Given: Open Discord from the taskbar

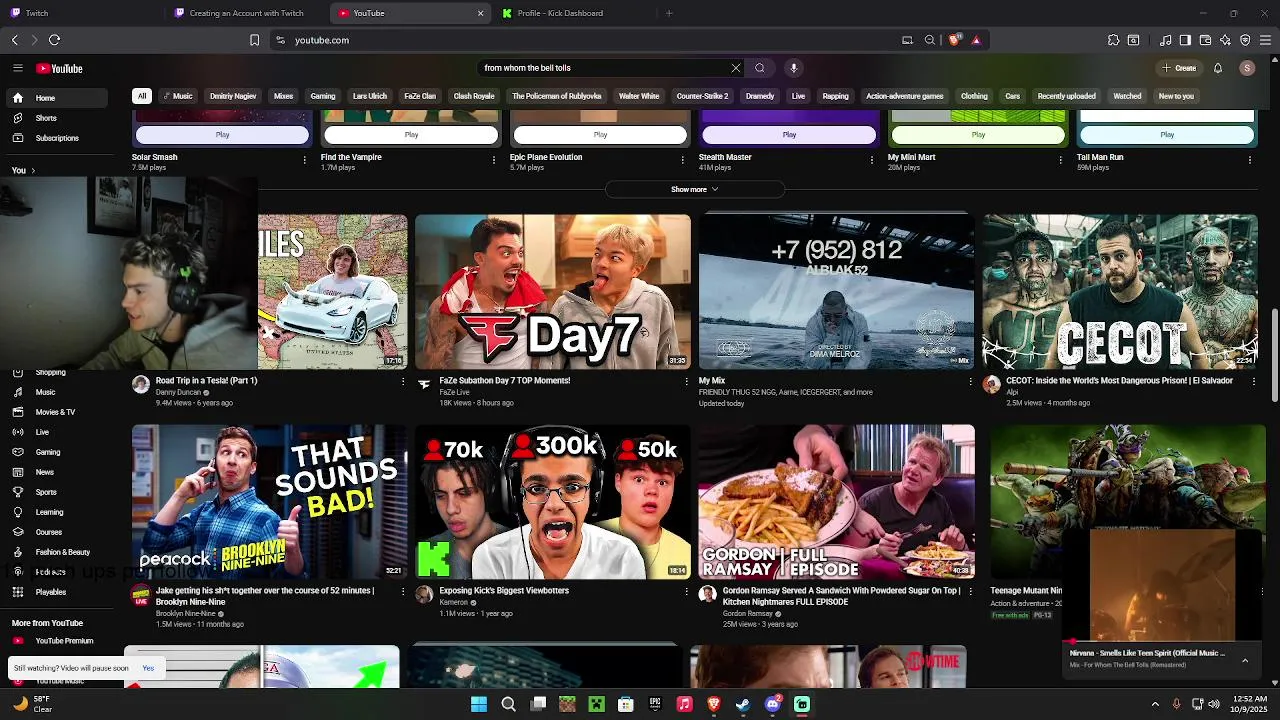Looking at the screenshot, I should coord(772,704).
